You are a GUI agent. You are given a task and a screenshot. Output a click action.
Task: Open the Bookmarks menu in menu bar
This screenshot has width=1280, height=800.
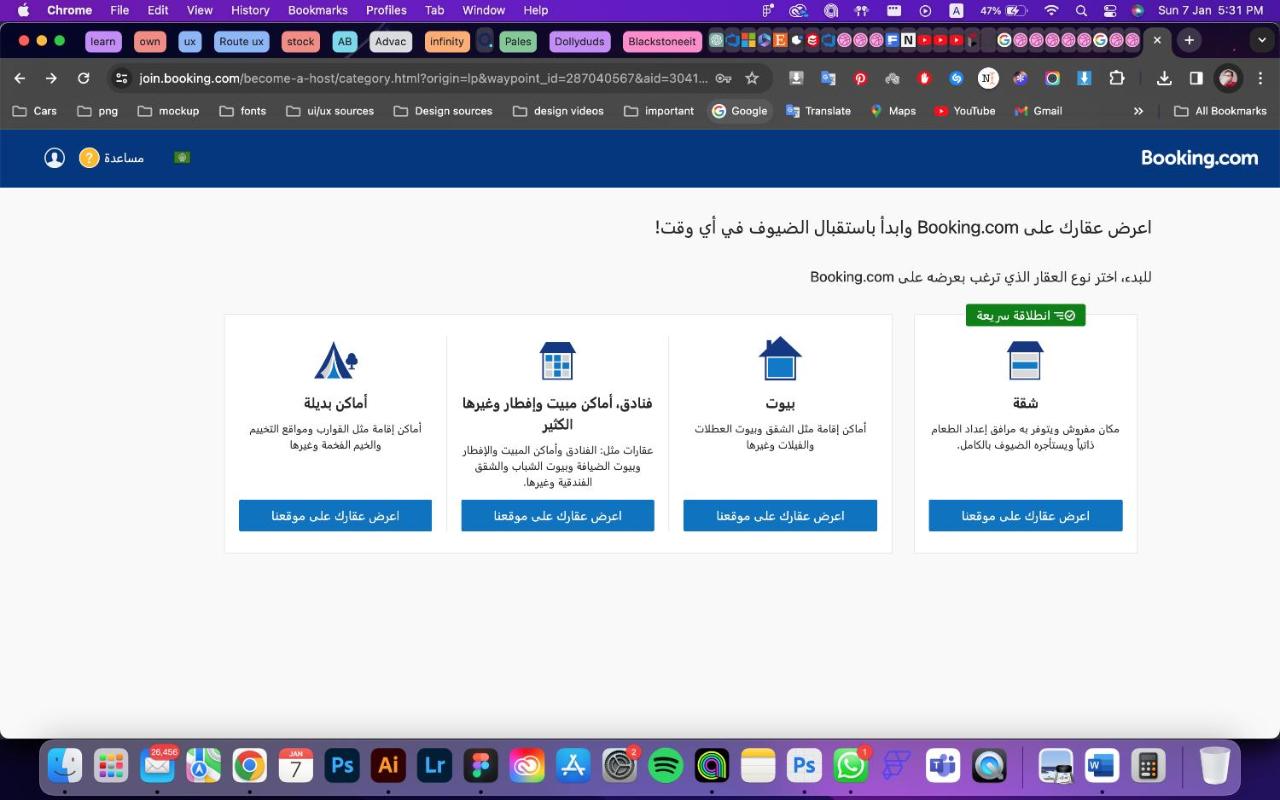click(317, 10)
